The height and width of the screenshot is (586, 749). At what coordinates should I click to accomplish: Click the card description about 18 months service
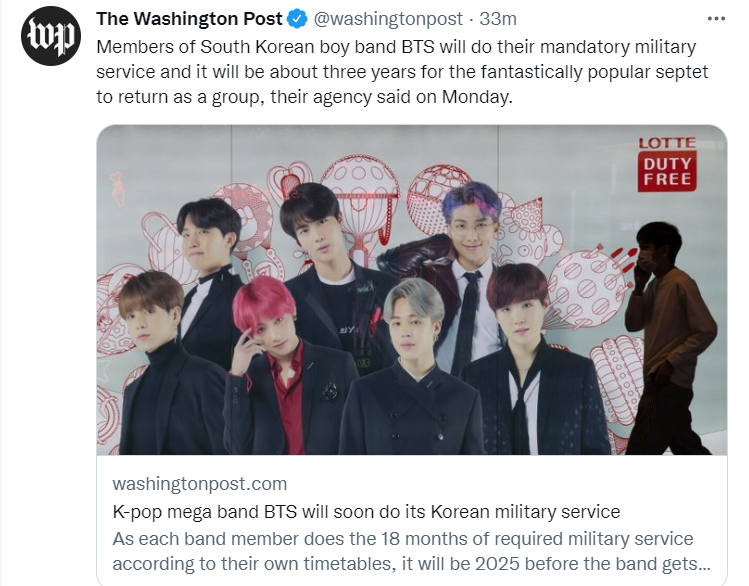click(x=412, y=551)
